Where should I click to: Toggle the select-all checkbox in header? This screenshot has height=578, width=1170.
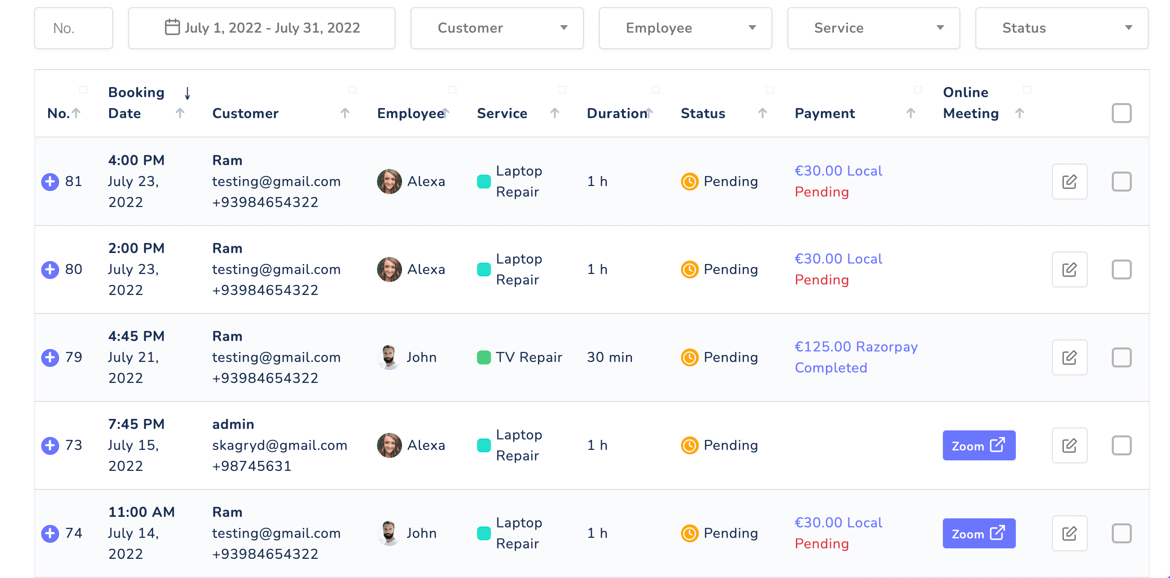pyautogui.click(x=1121, y=114)
